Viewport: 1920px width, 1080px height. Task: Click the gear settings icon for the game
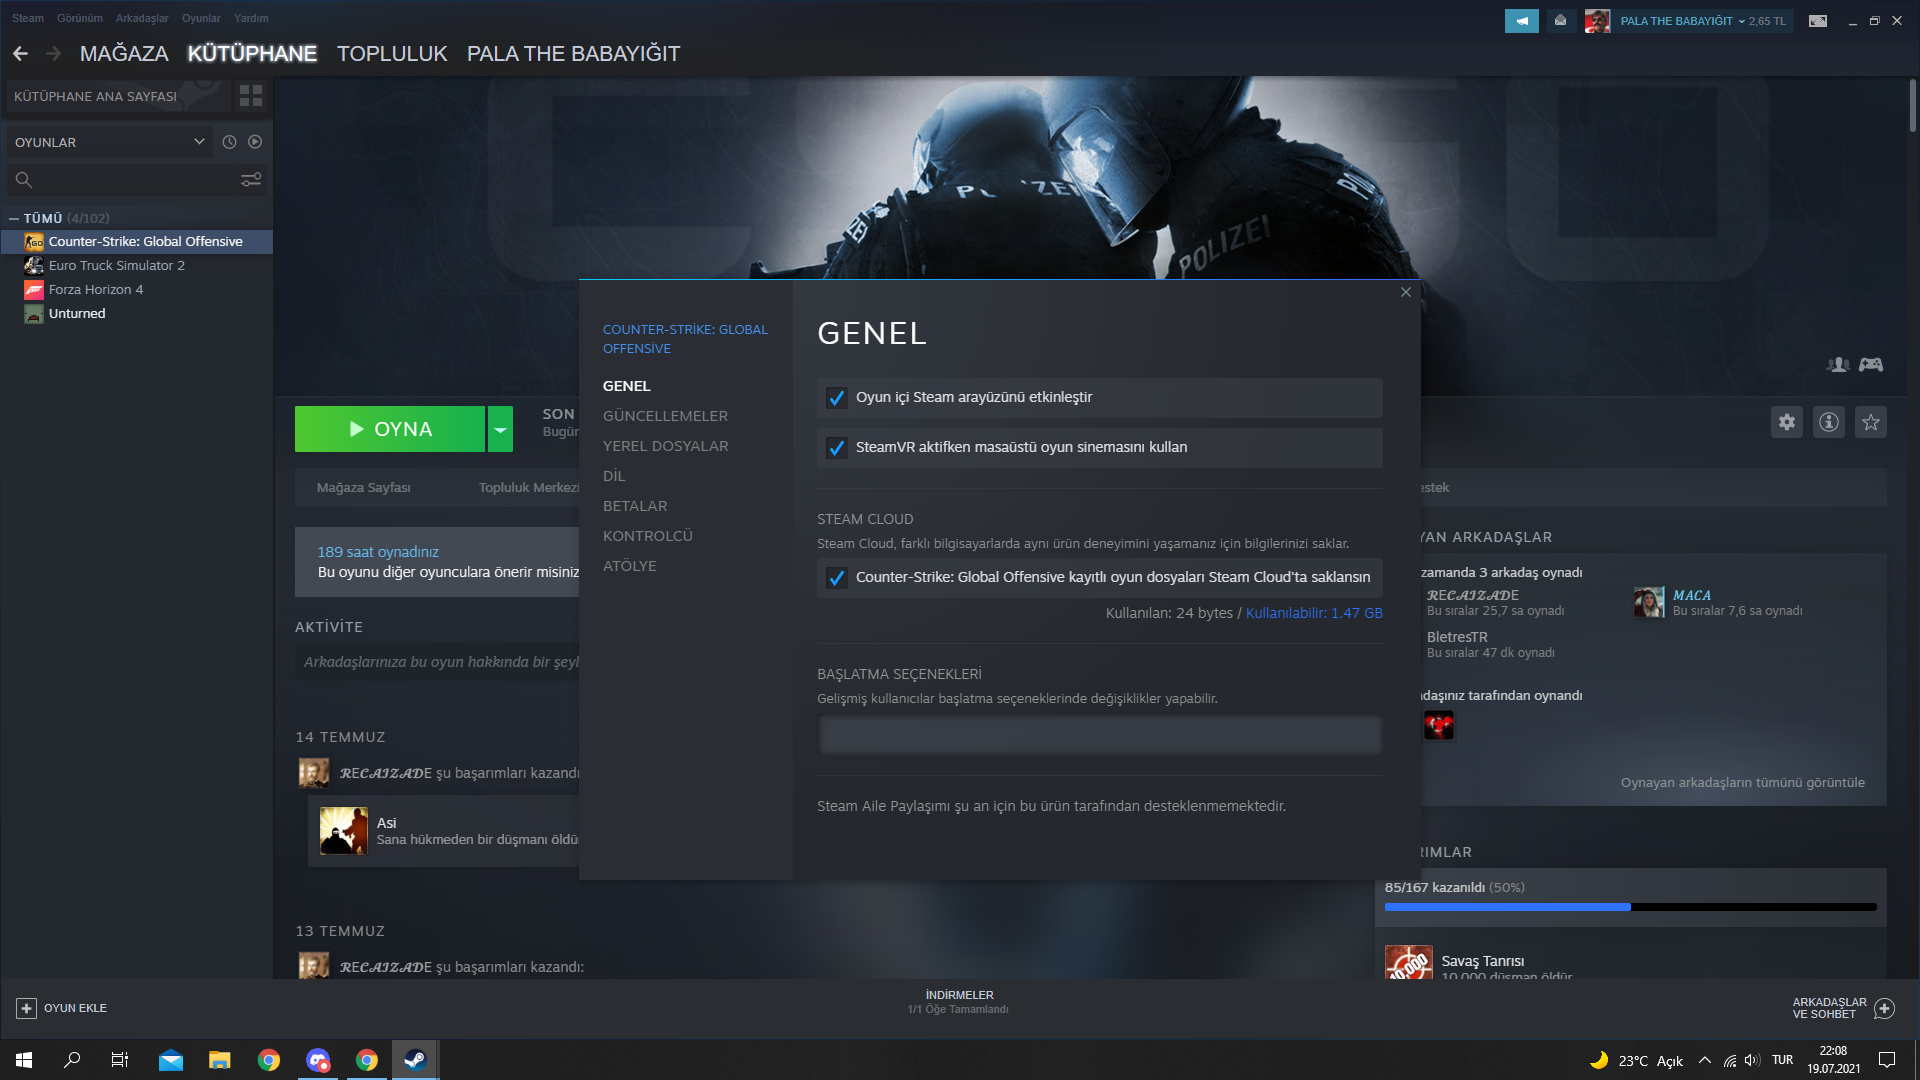tap(1787, 422)
